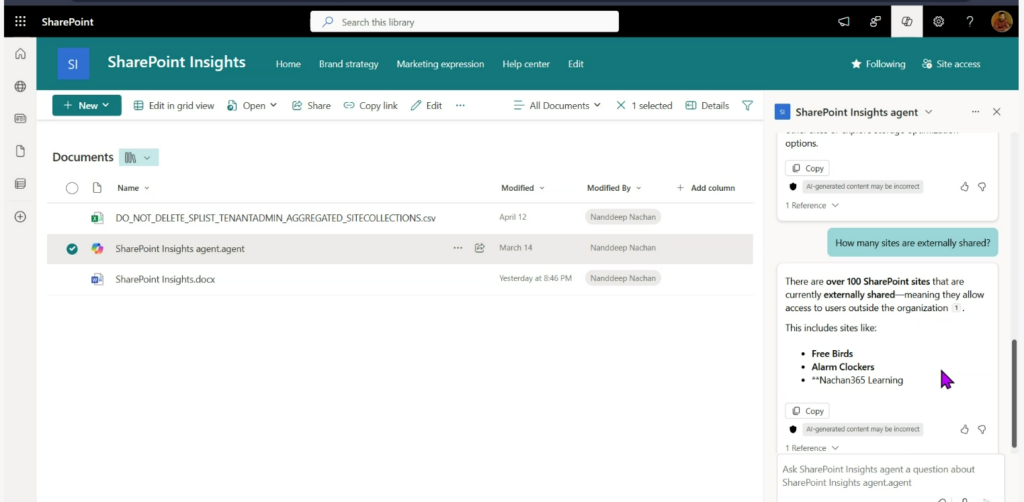Click the Create plus icon in left rail

(20, 217)
